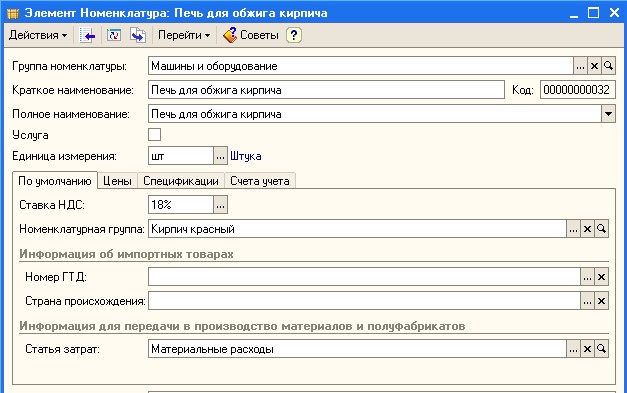Expand the Полное наименование dropdown arrow

pyautogui.click(x=608, y=114)
